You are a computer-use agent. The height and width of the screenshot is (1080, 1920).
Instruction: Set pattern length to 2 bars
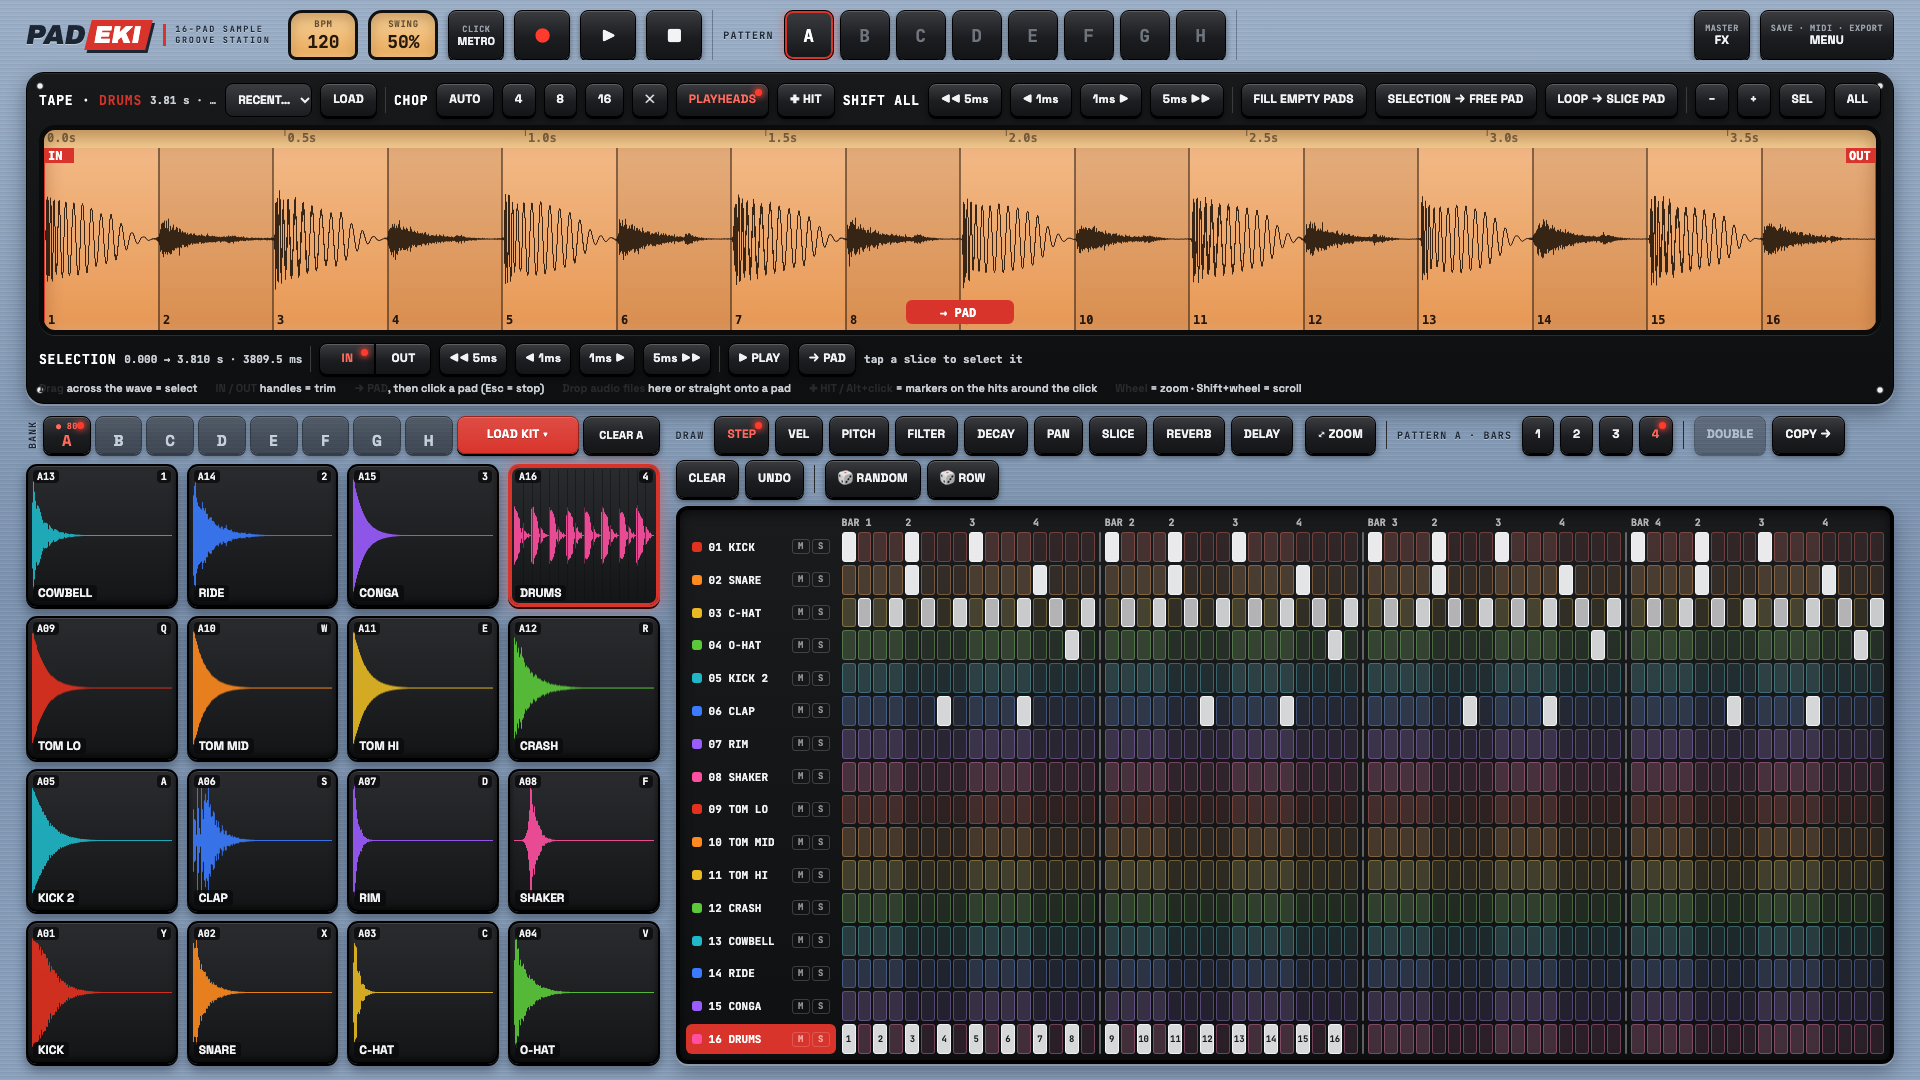(x=1576, y=435)
